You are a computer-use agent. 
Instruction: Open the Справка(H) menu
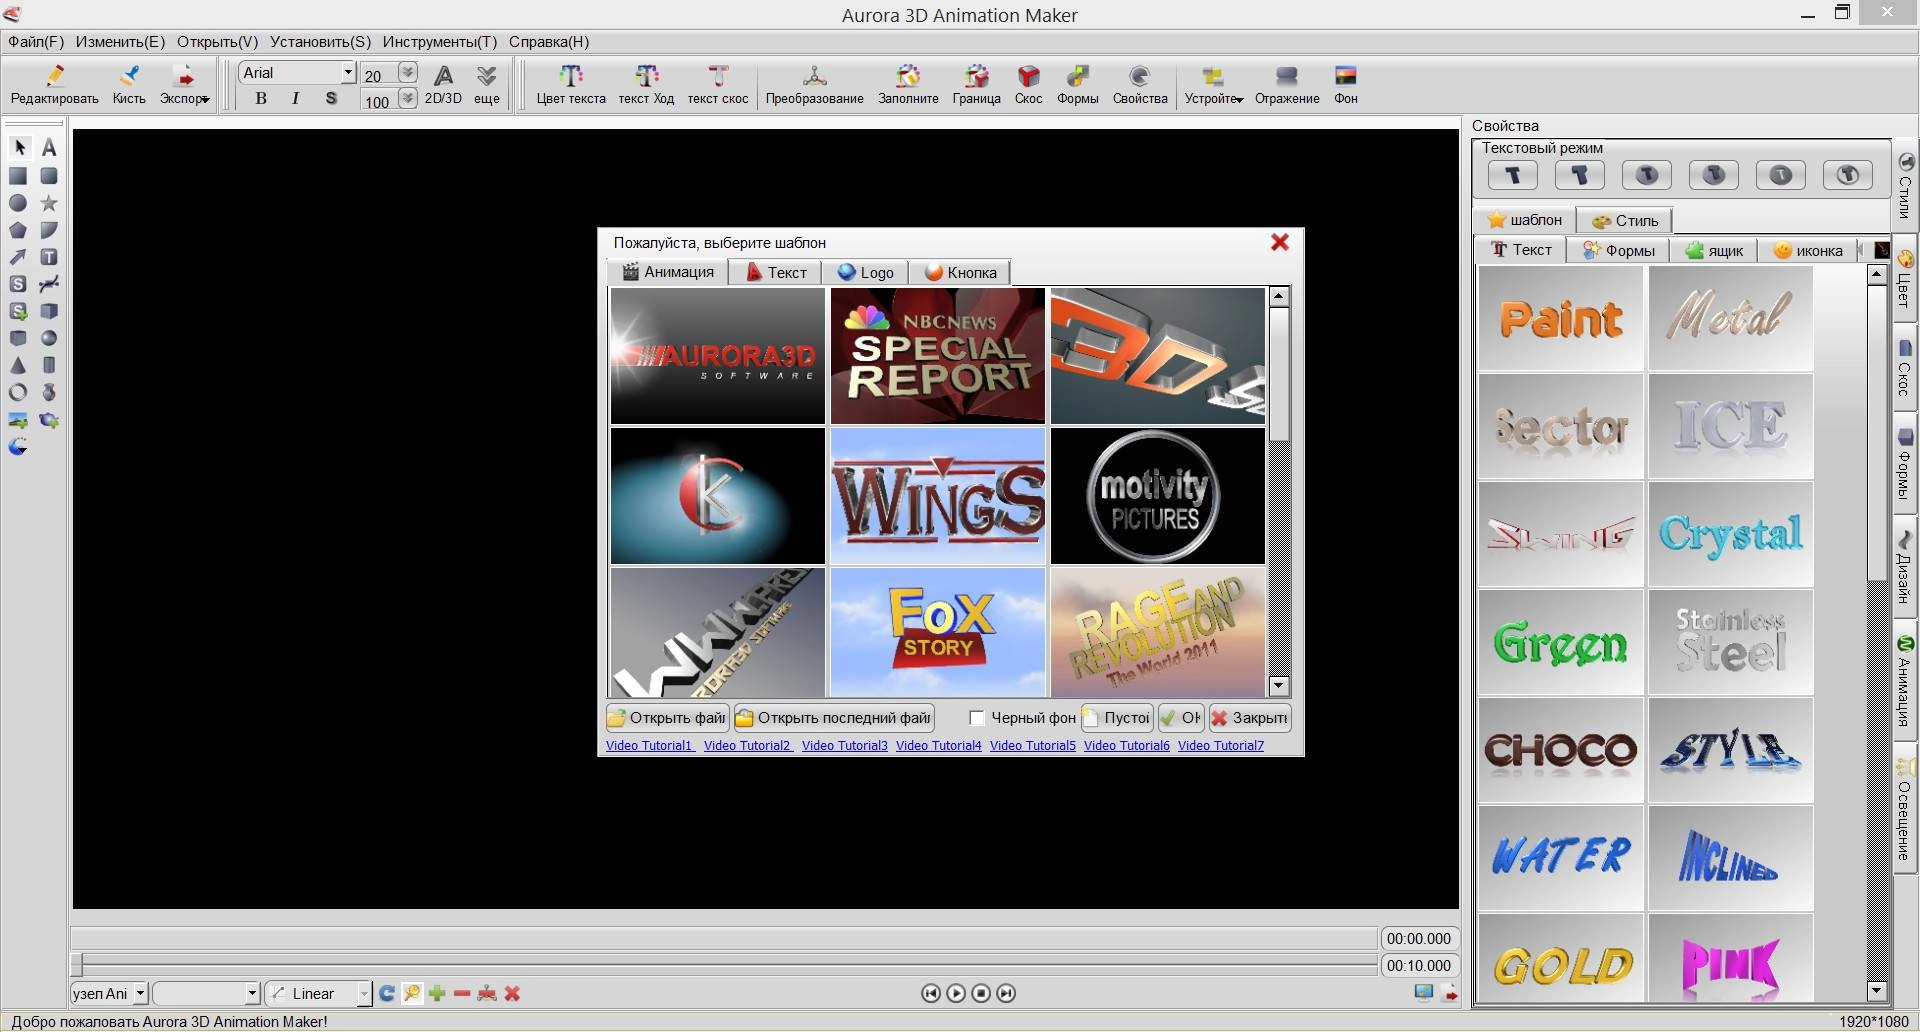pos(549,42)
